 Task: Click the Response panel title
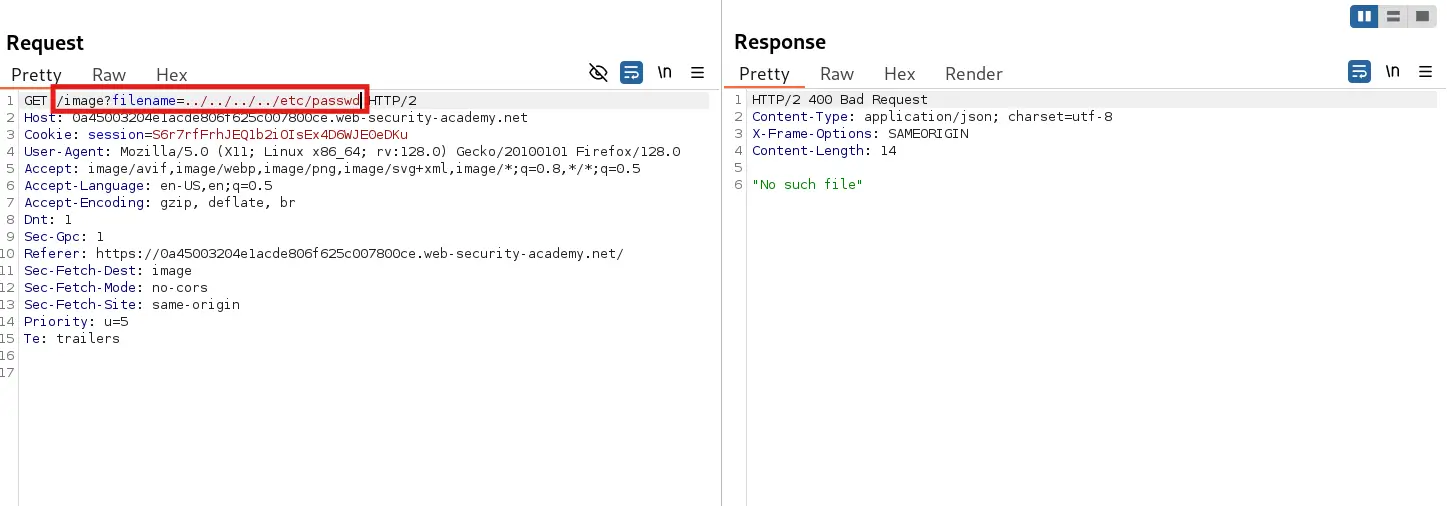click(x=780, y=42)
